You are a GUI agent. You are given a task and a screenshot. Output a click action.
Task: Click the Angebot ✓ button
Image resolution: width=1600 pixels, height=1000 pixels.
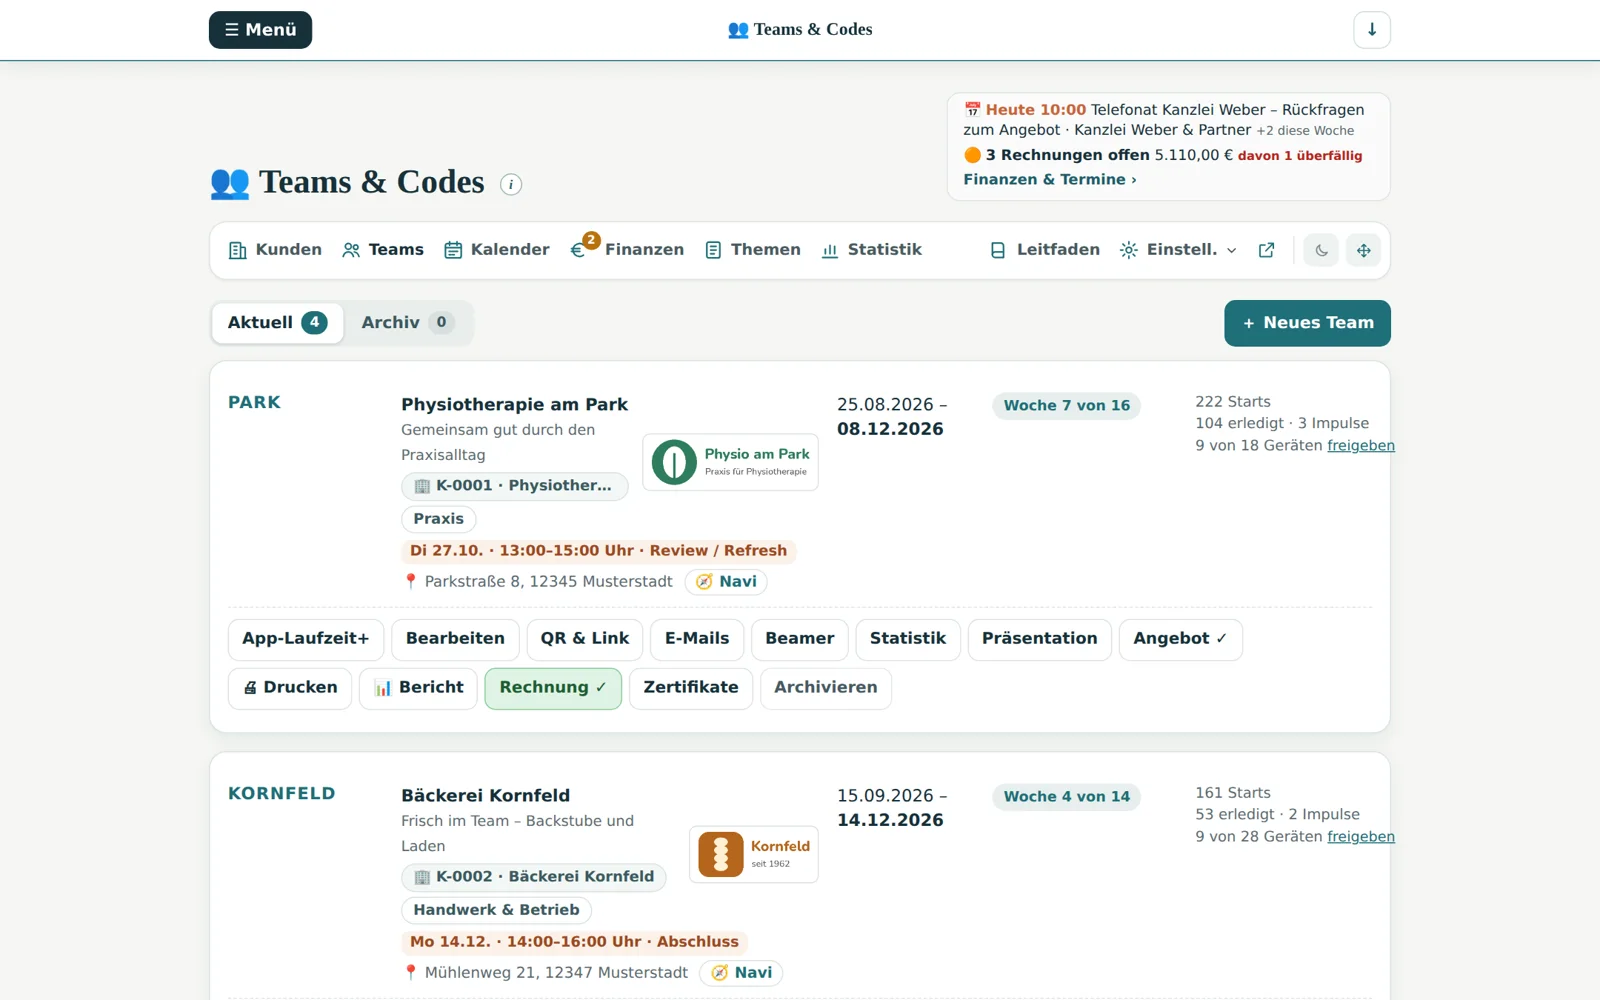click(1181, 639)
